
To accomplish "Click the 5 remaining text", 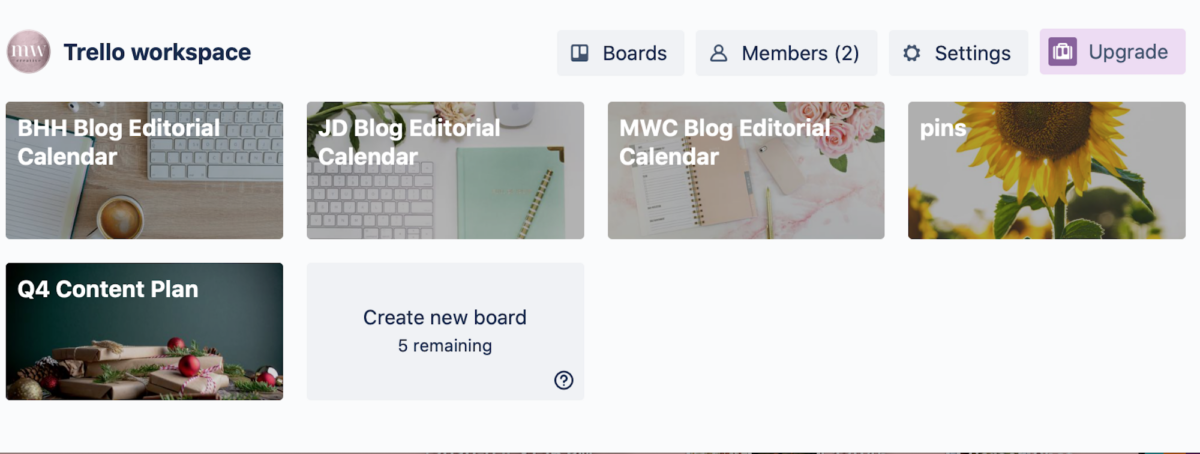I will (445, 346).
